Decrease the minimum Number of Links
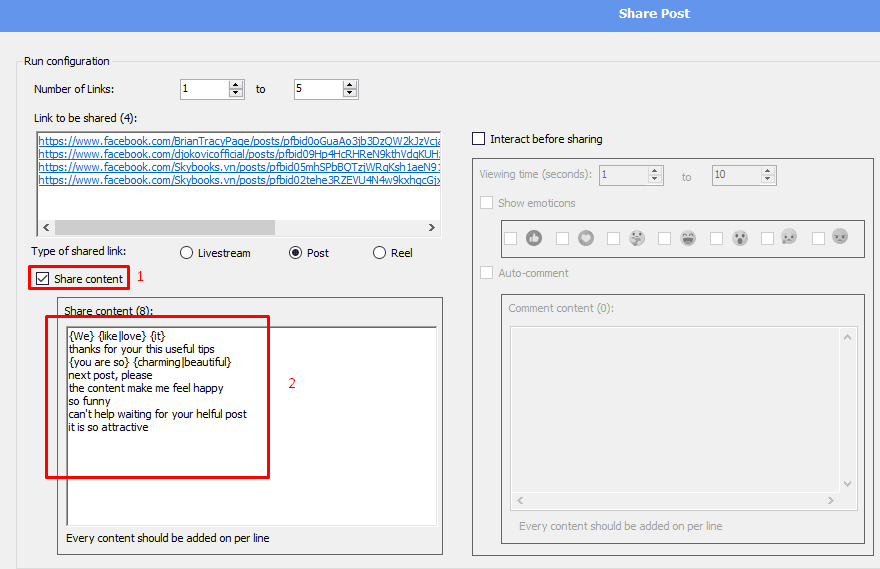 236,93
